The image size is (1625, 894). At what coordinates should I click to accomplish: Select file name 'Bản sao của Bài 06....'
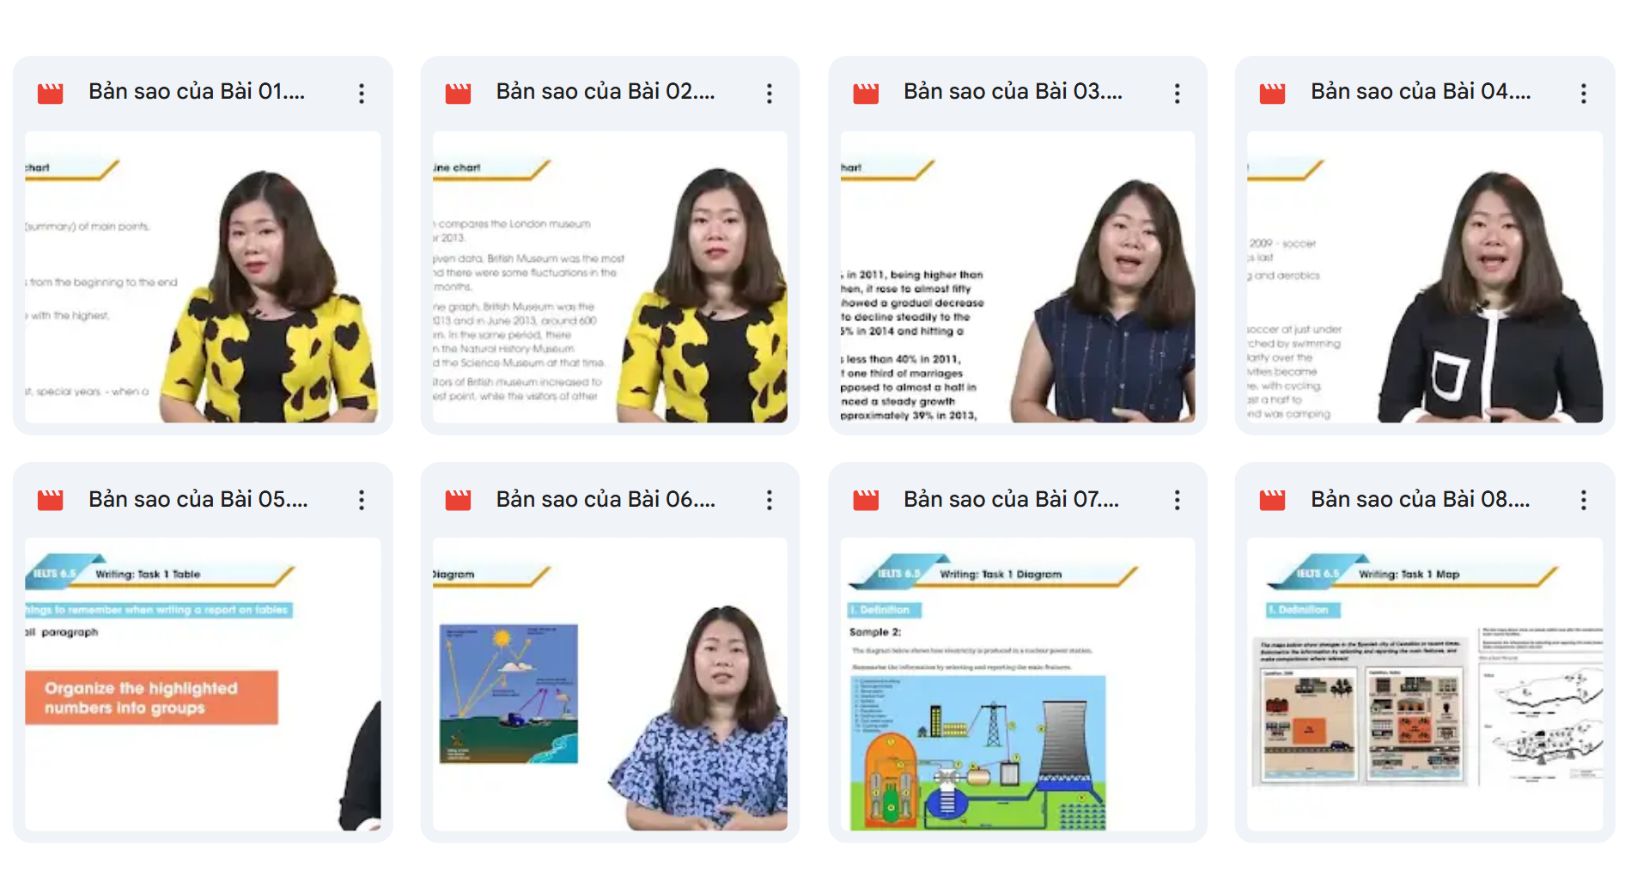(x=606, y=499)
